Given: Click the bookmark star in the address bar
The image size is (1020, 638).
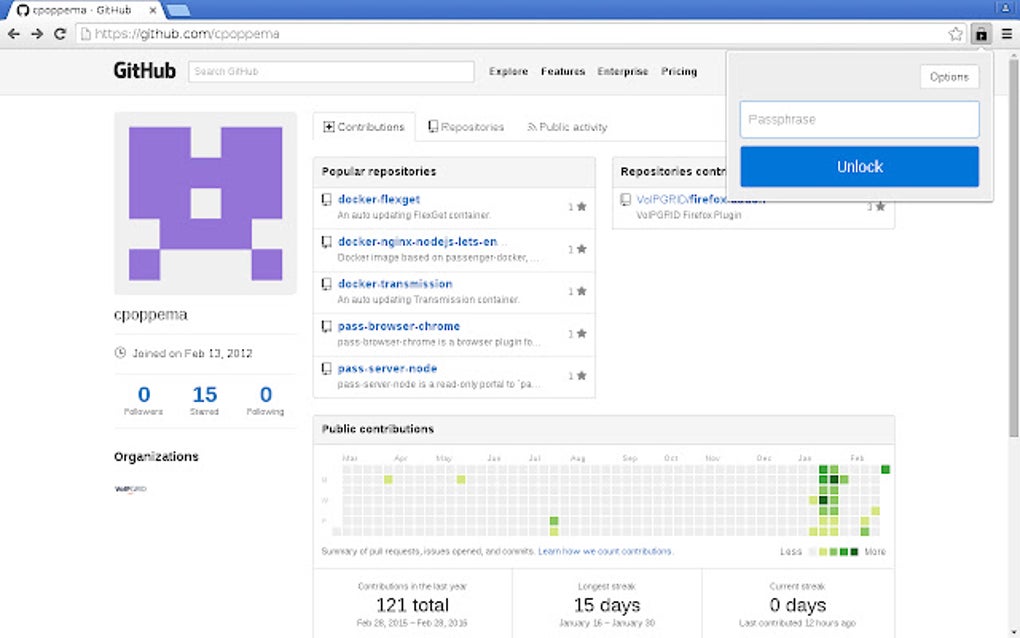Looking at the screenshot, I should tap(955, 33).
